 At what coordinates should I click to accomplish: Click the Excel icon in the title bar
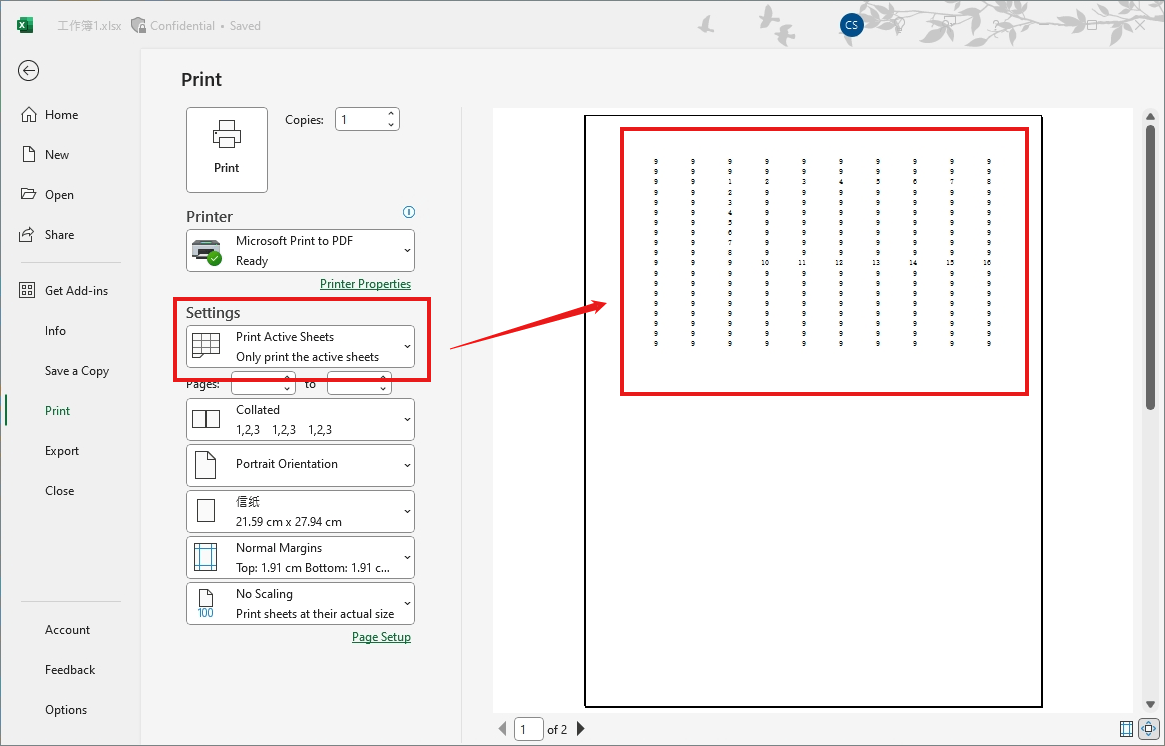(x=23, y=24)
